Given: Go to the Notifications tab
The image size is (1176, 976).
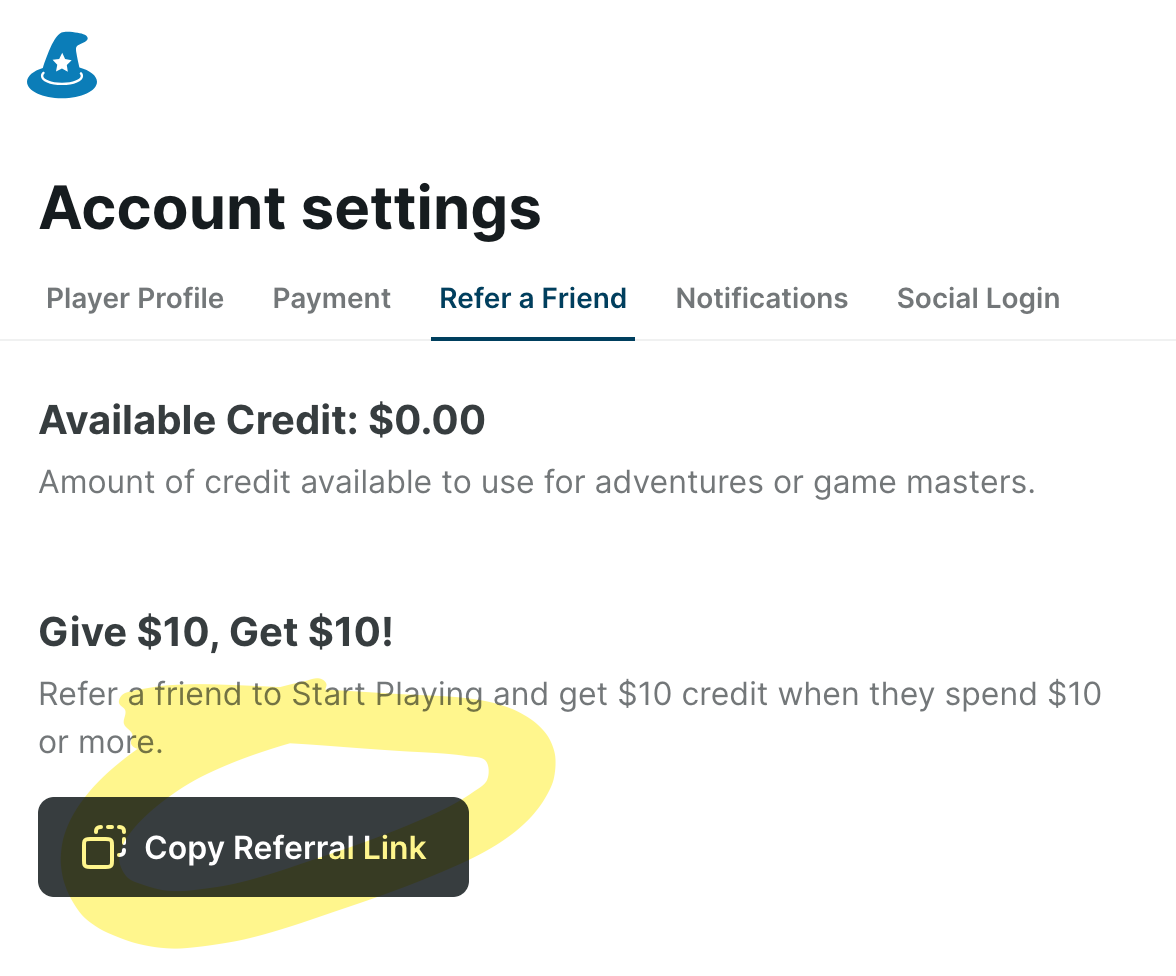Looking at the screenshot, I should (761, 298).
